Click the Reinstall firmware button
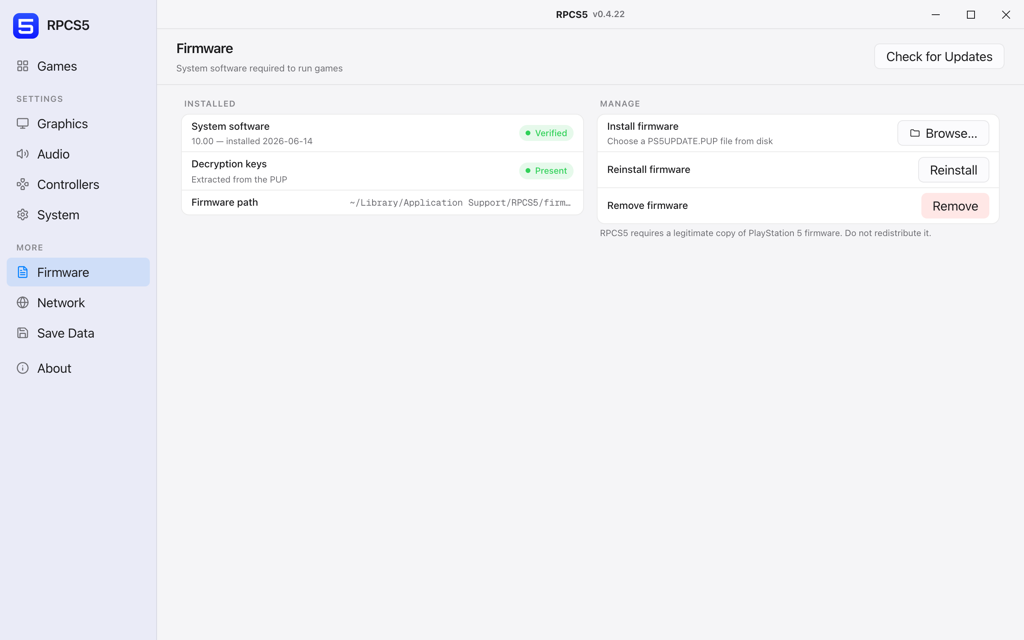The image size is (1024, 640). [953, 170]
